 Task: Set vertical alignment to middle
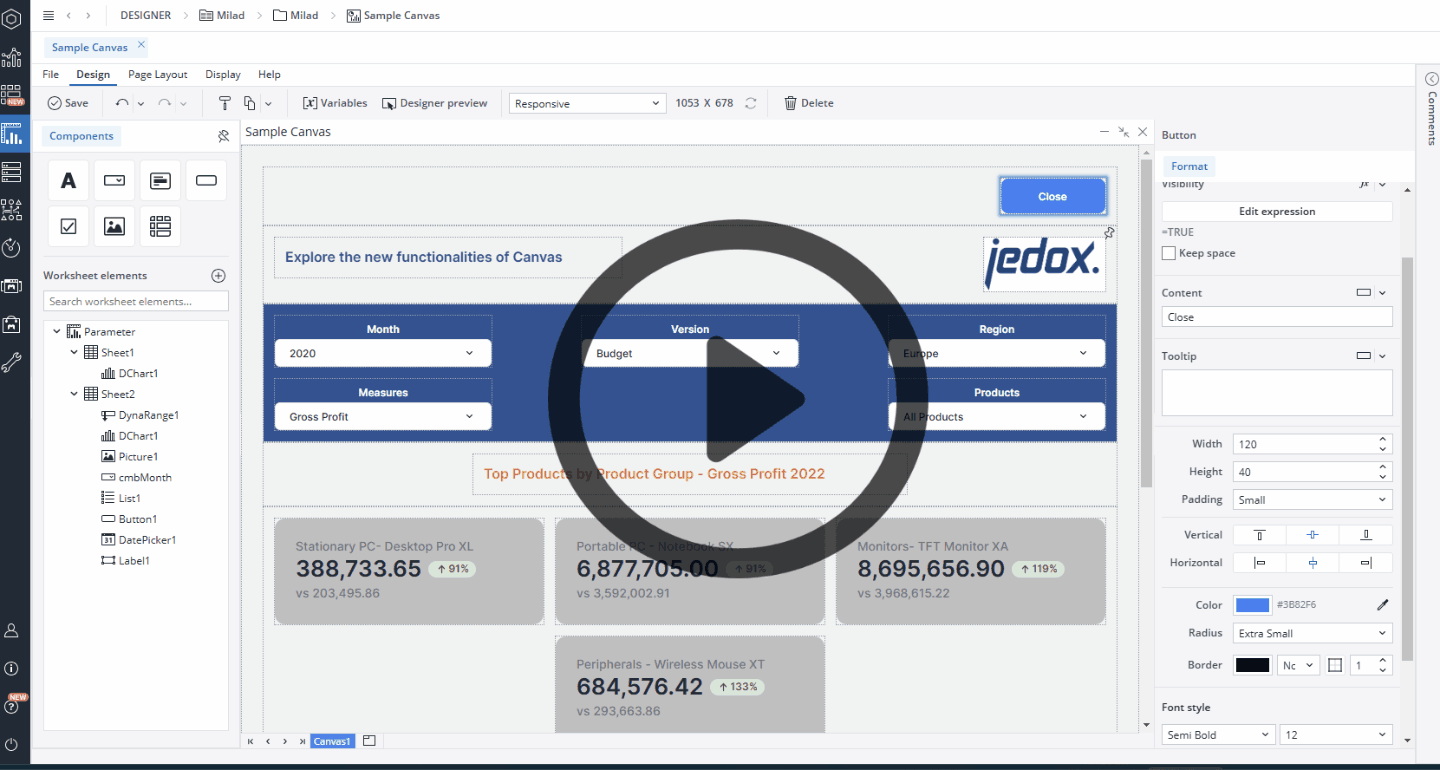(x=1312, y=535)
